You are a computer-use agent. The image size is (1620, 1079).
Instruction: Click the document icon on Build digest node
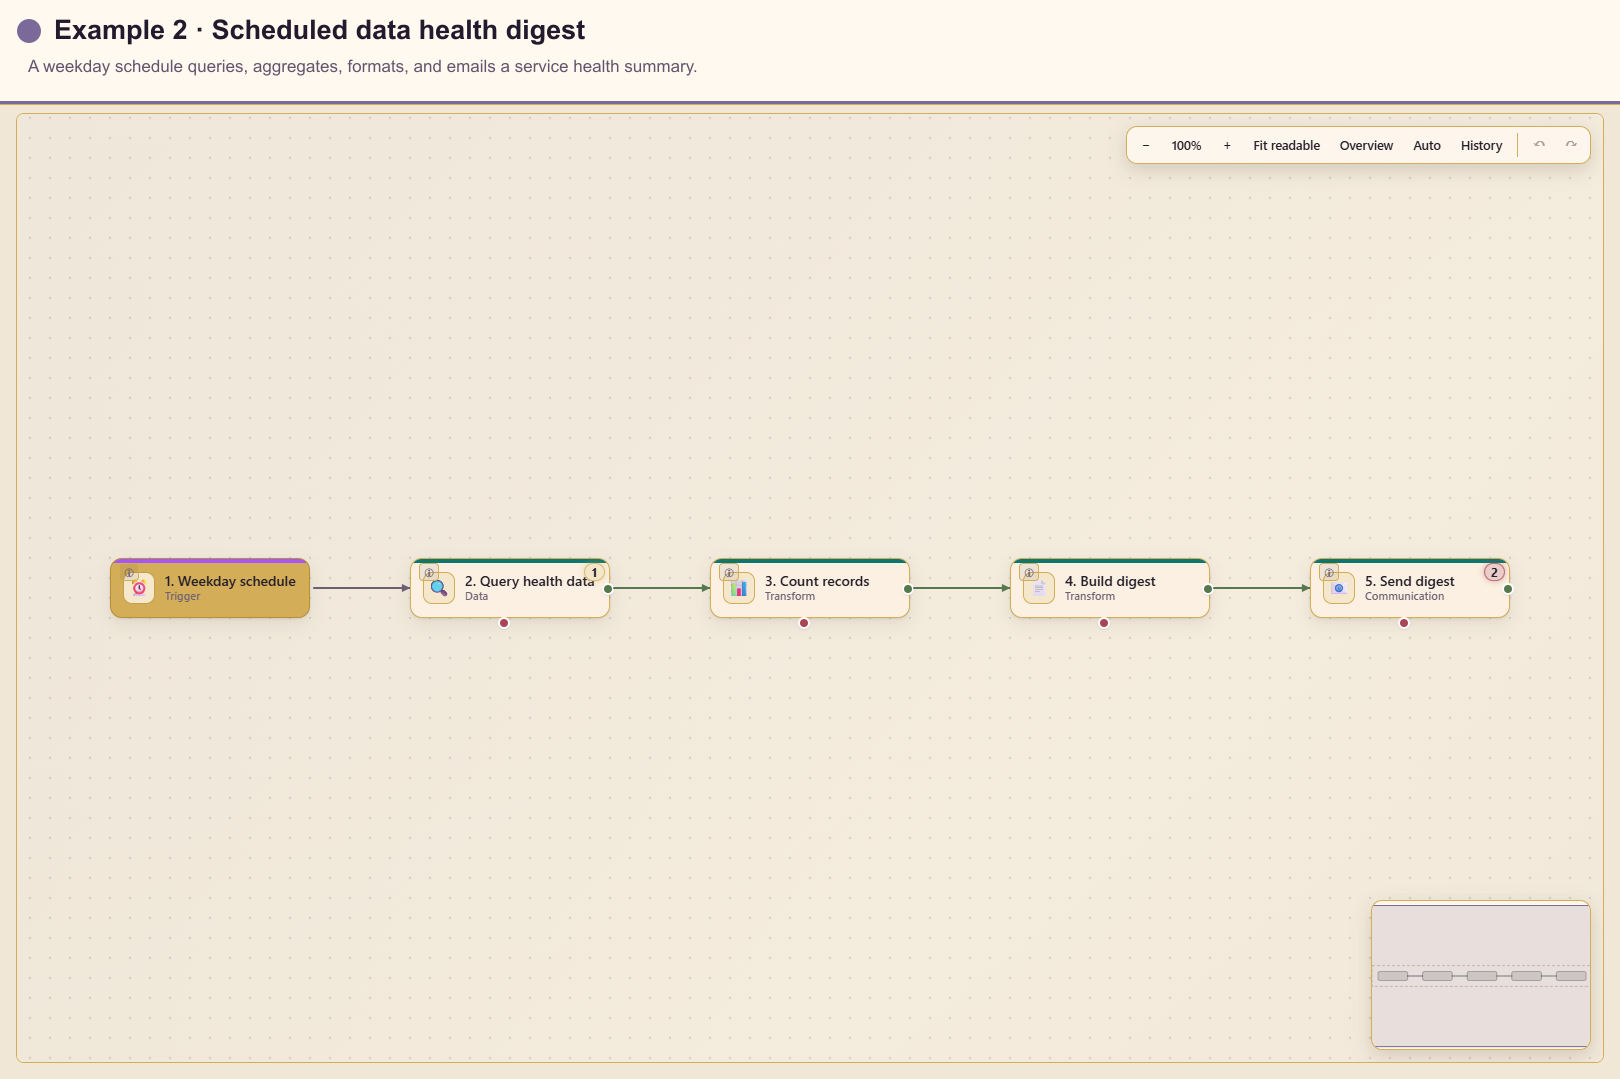click(1039, 588)
